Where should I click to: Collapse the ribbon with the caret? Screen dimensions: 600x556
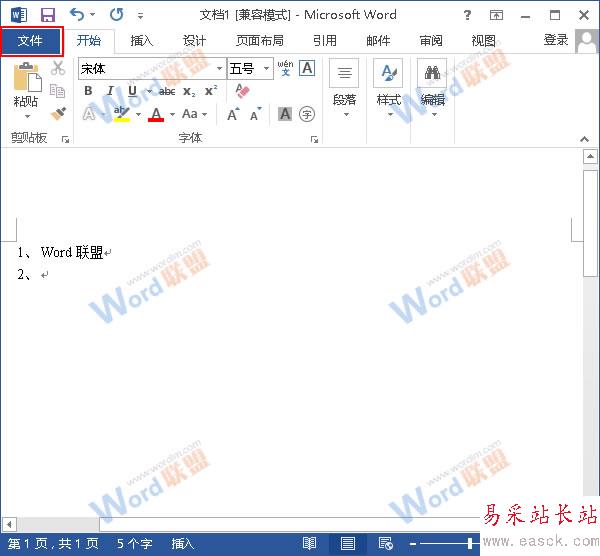[584, 139]
